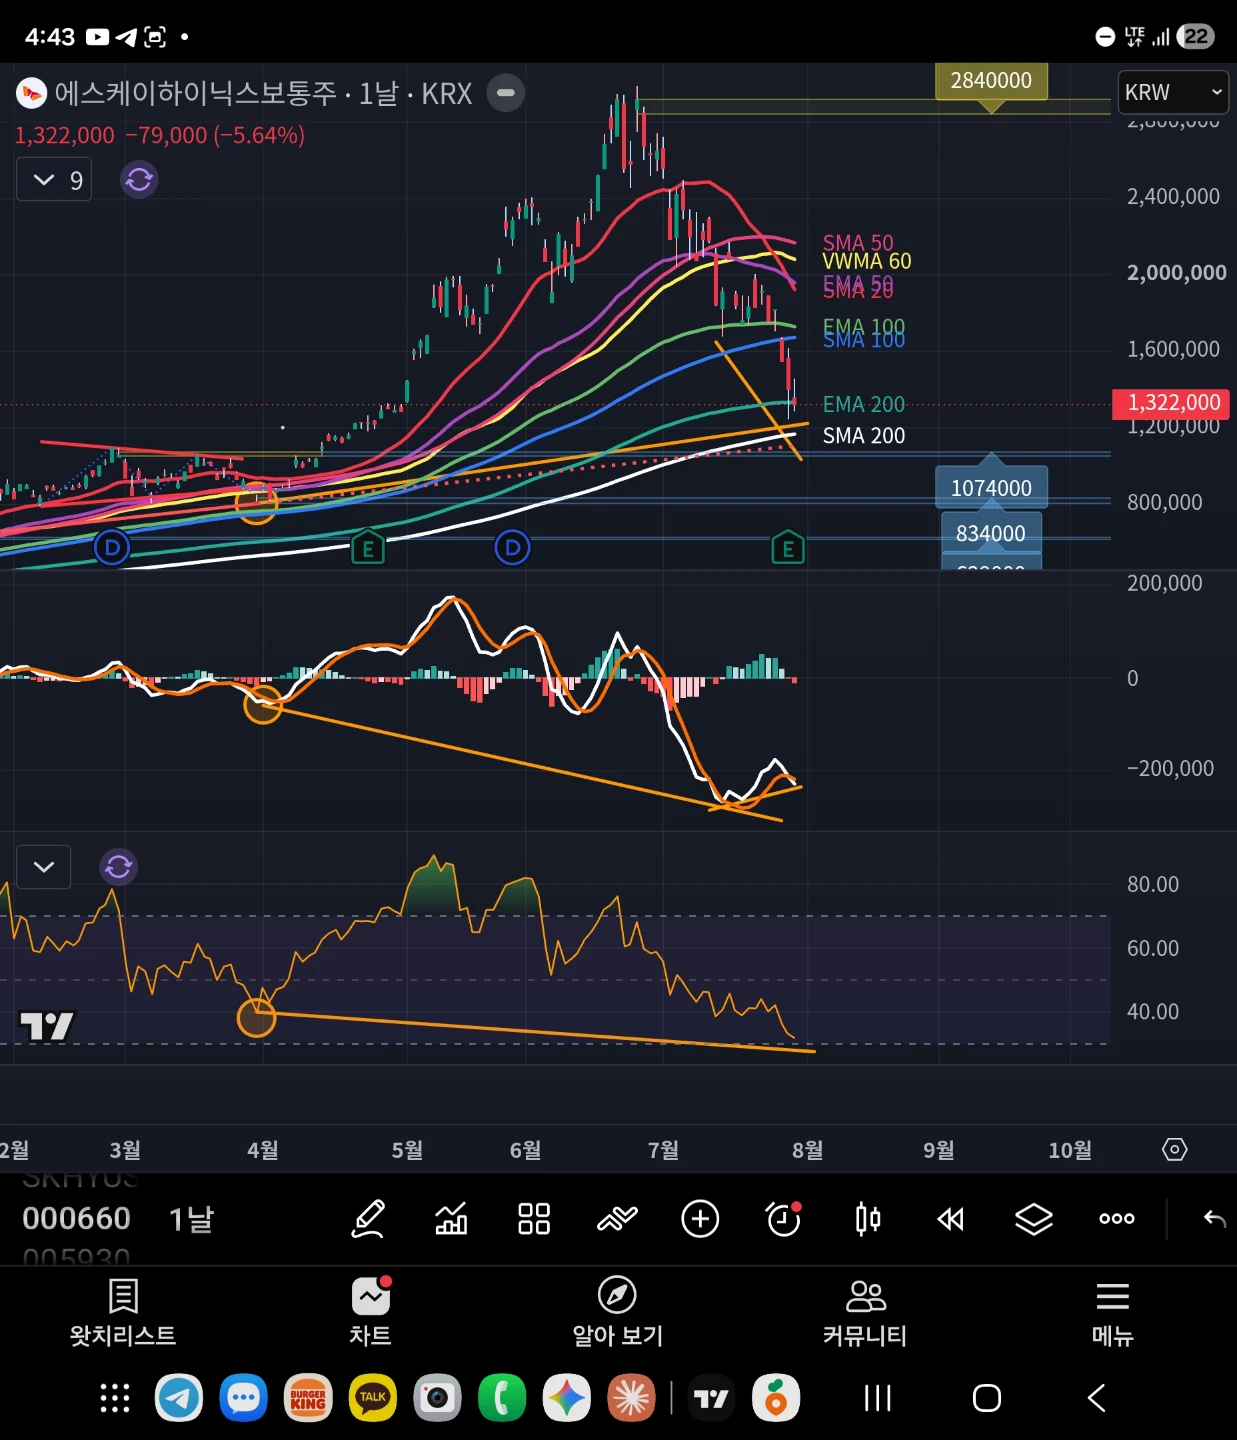The image size is (1237, 1440).
Task: Open the 000660 symbol search
Action: [77, 1219]
